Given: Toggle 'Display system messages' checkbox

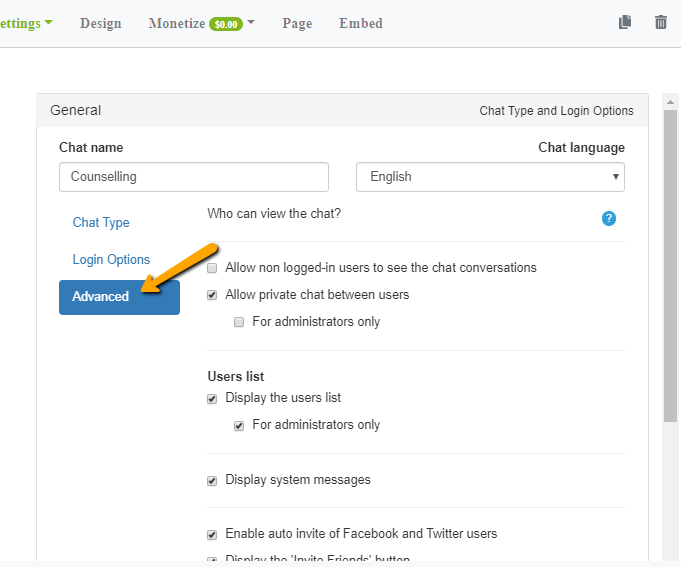Looking at the screenshot, I should 212,480.
